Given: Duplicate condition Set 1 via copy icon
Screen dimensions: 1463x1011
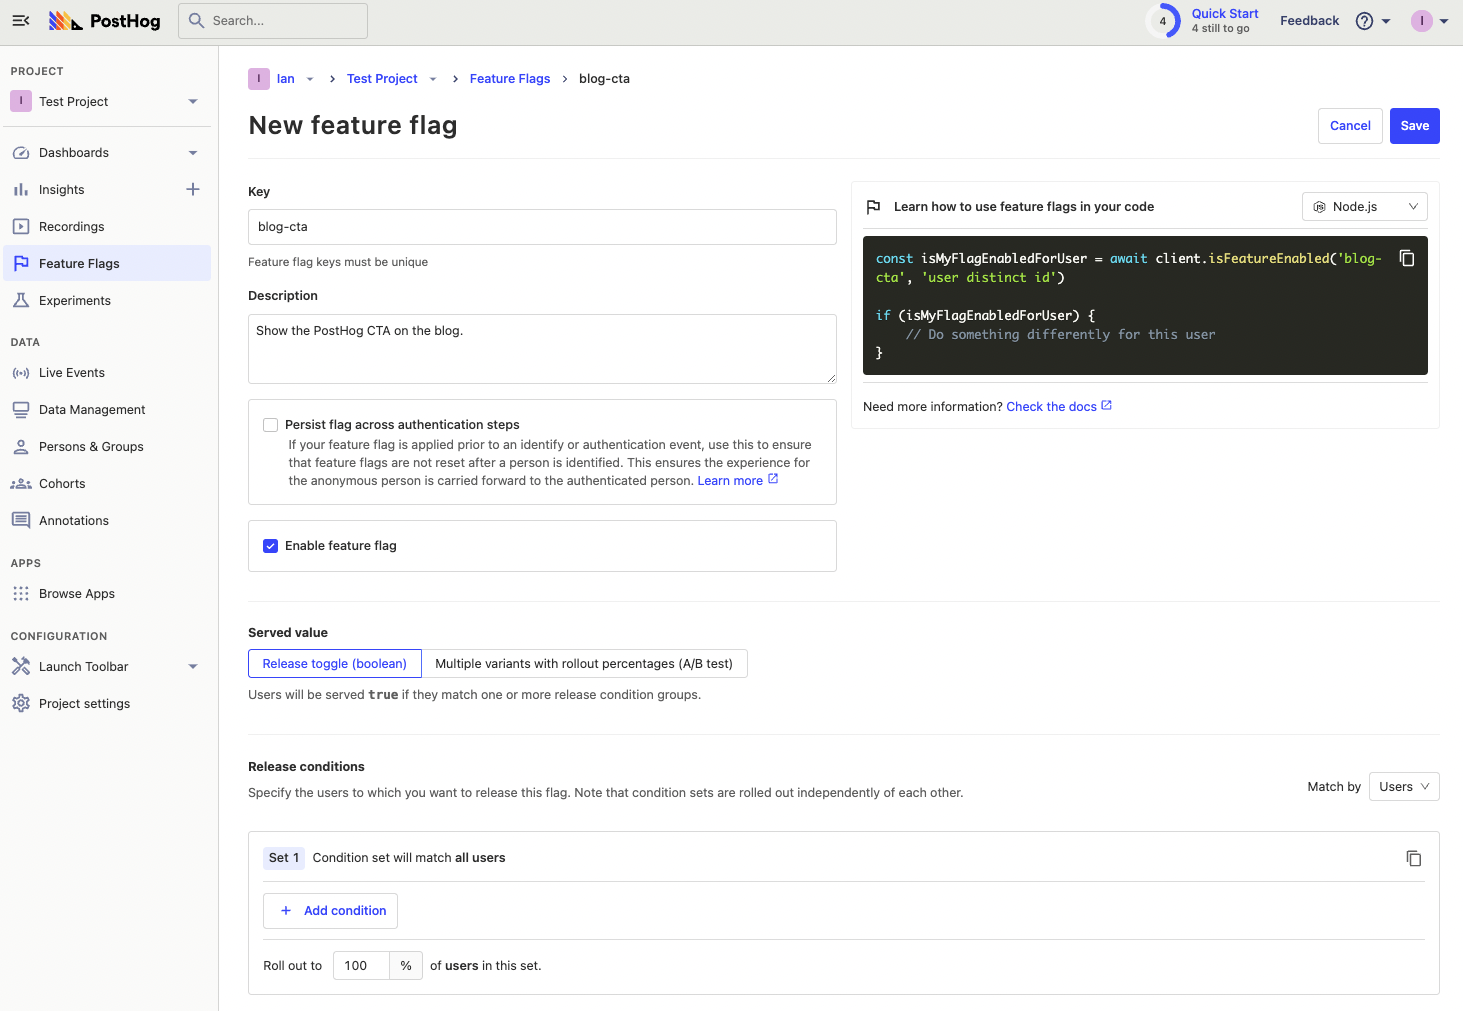Looking at the screenshot, I should click(1413, 858).
